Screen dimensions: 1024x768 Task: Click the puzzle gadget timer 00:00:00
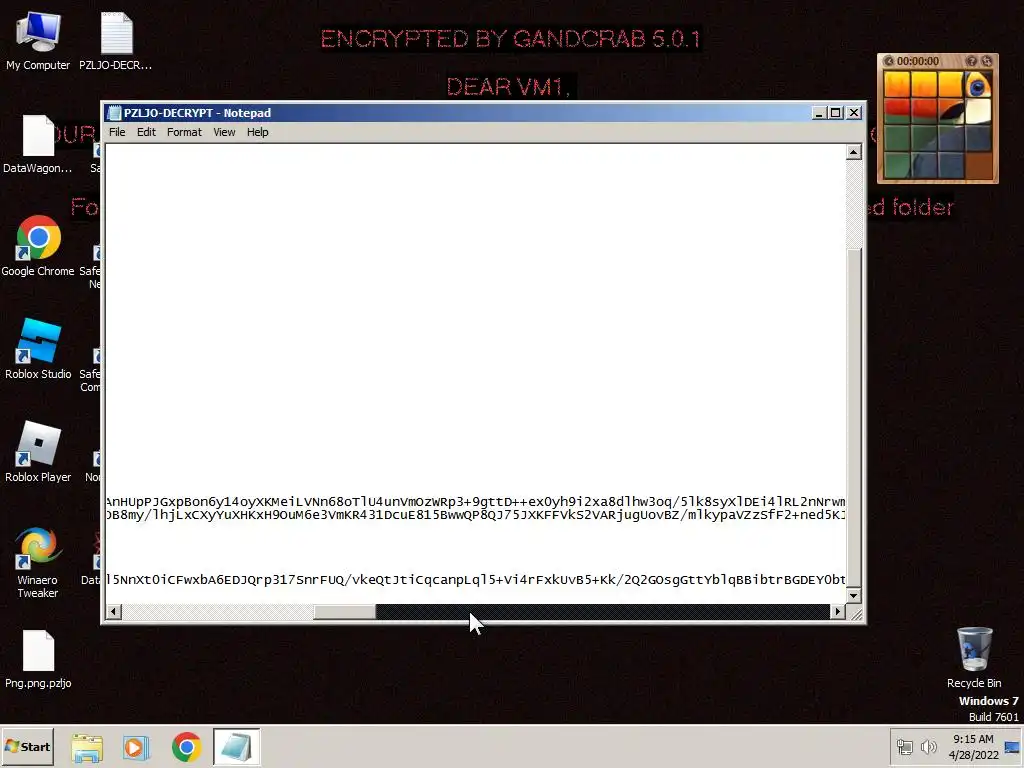pos(918,61)
